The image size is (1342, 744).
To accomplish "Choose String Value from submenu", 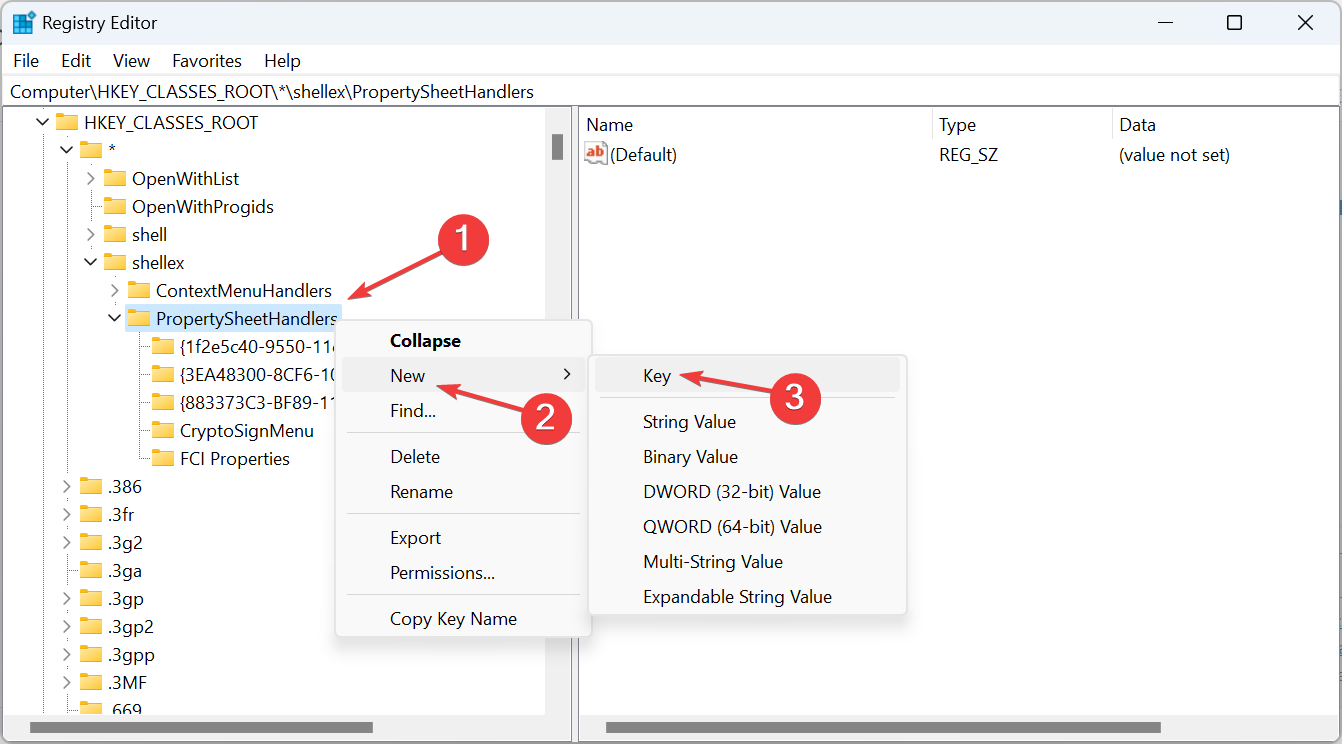I will [x=747, y=422].
